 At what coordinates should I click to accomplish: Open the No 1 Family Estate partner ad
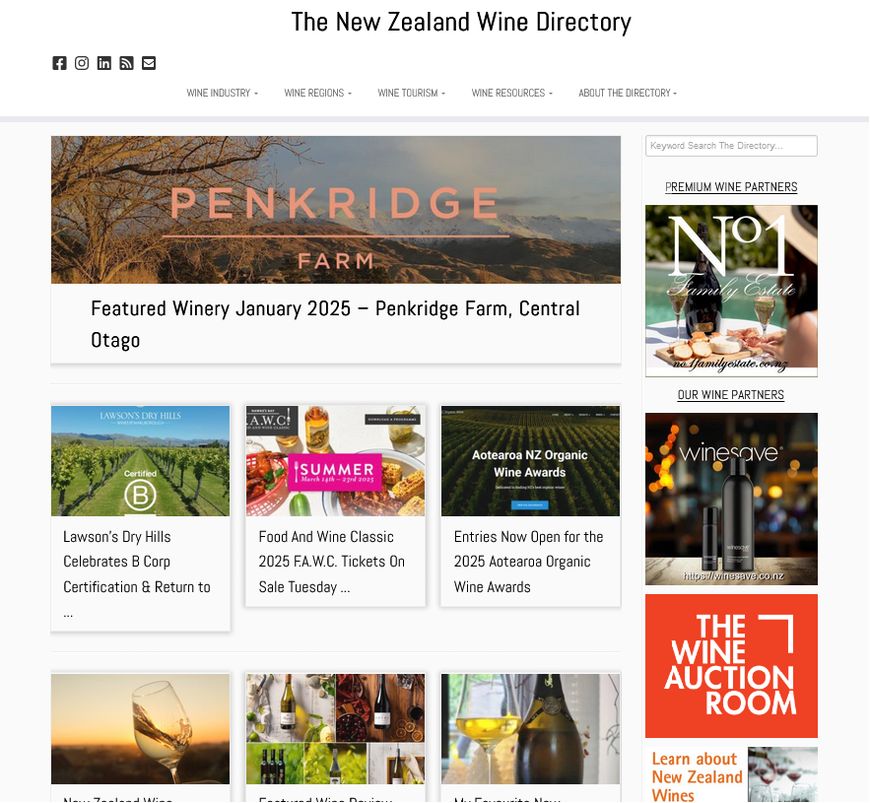coord(731,291)
